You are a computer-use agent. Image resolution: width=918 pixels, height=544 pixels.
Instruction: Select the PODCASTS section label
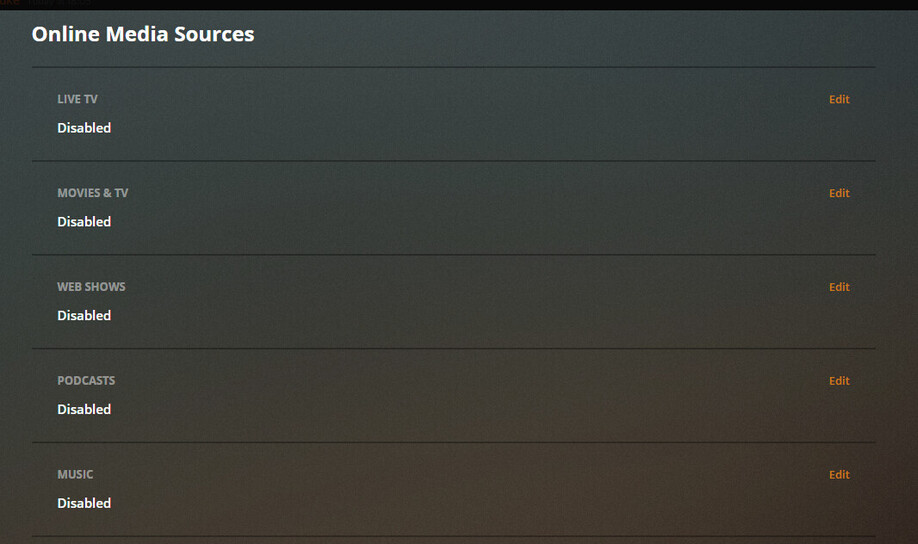86,381
